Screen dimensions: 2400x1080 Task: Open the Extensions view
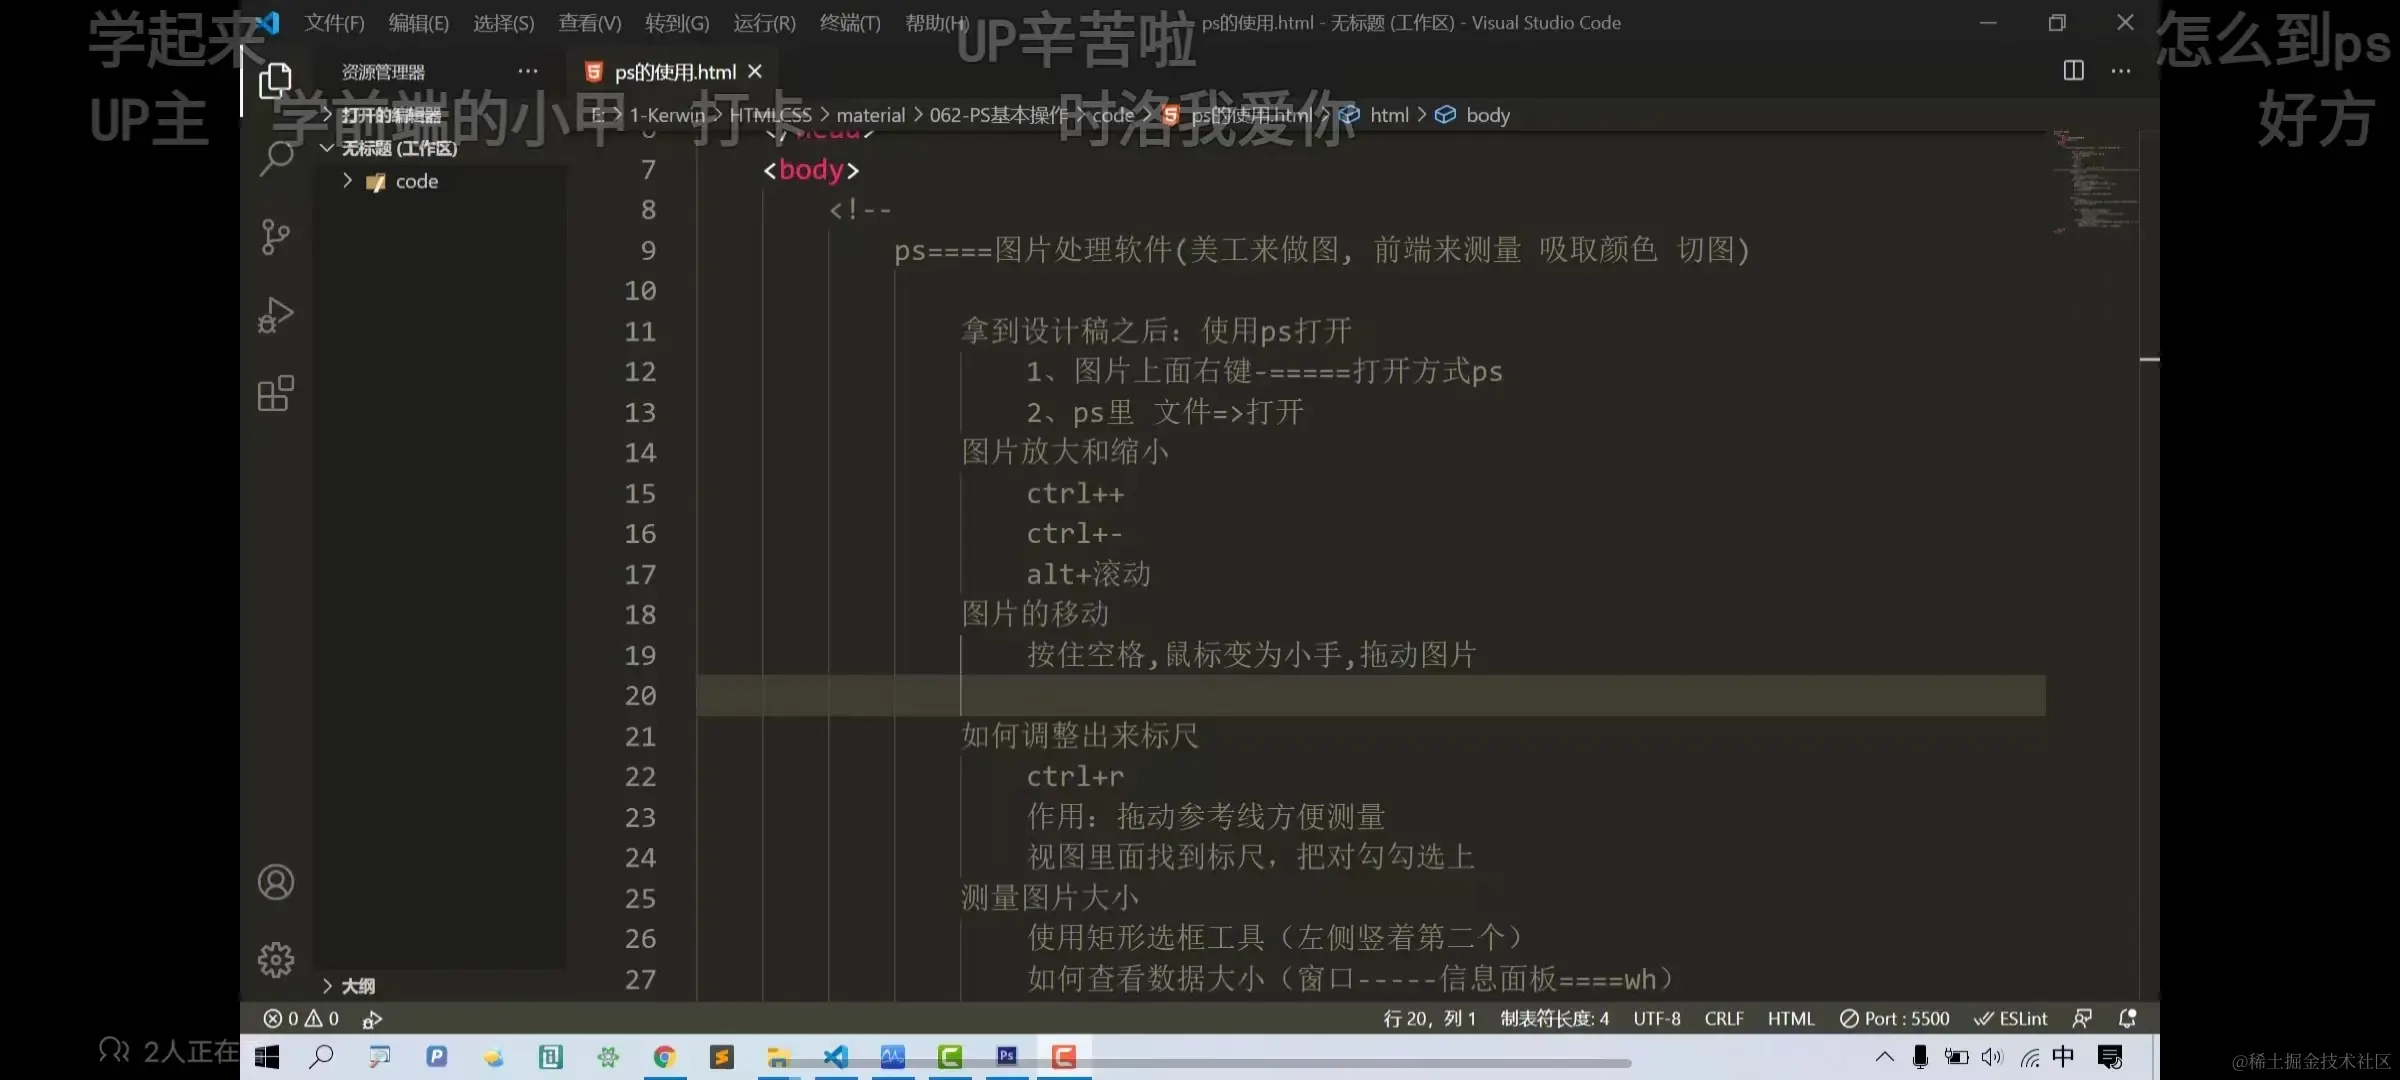click(x=276, y=393)
